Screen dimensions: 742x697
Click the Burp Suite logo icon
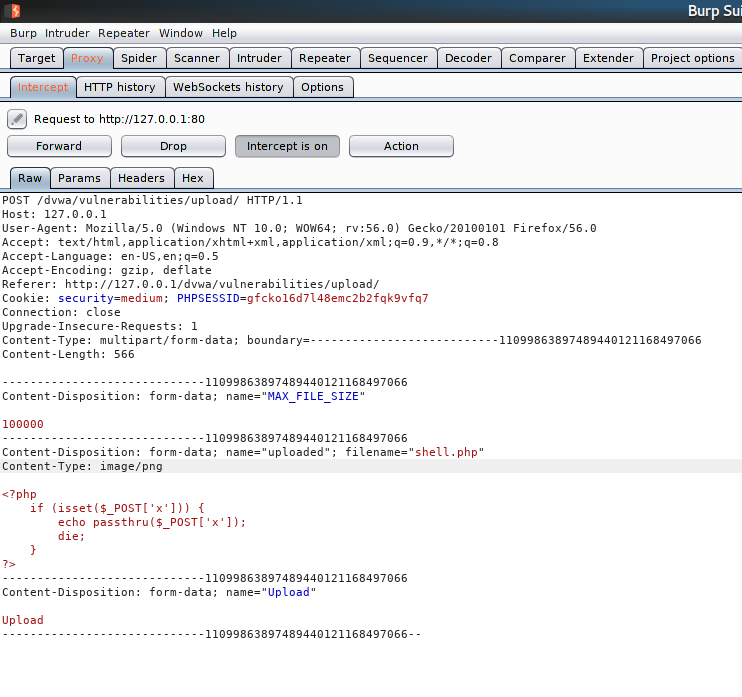pyautogui.click(x=14, y=10)
